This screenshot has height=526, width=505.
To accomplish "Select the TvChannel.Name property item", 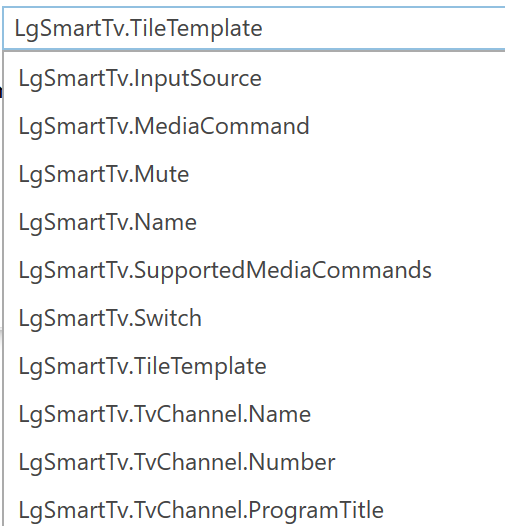I will pos(254,414).
